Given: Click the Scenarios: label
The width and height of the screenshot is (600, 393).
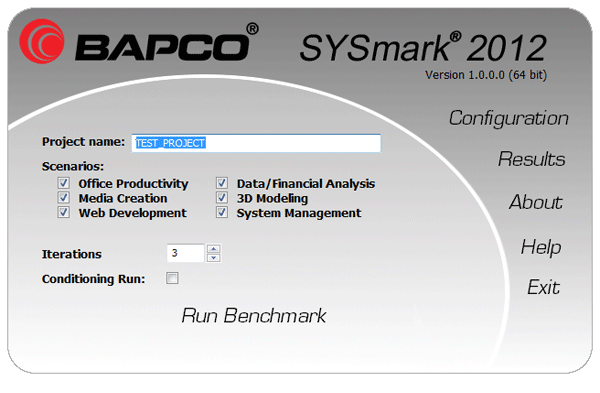Looking at the screenshot, I should click(73, 166).
